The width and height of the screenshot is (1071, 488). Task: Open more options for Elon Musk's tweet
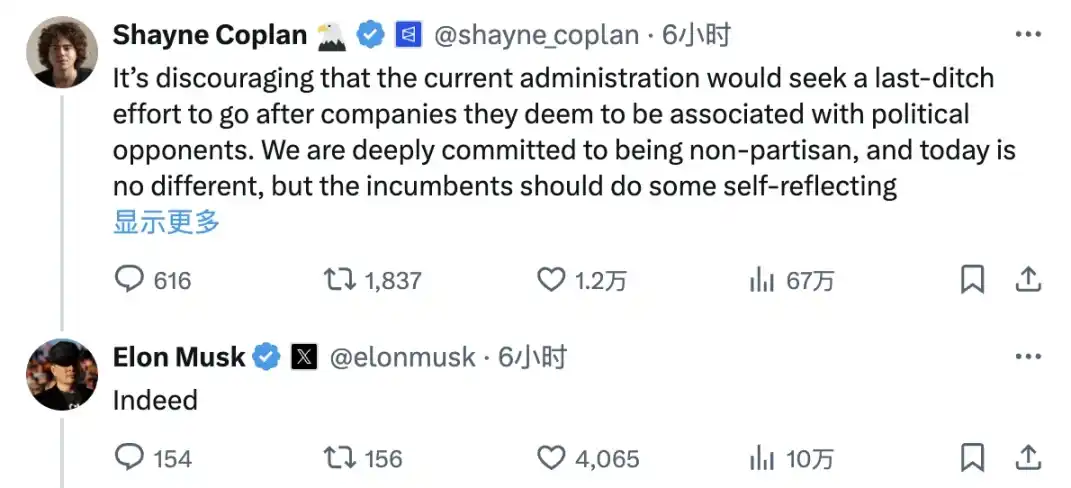(1028, 356)
